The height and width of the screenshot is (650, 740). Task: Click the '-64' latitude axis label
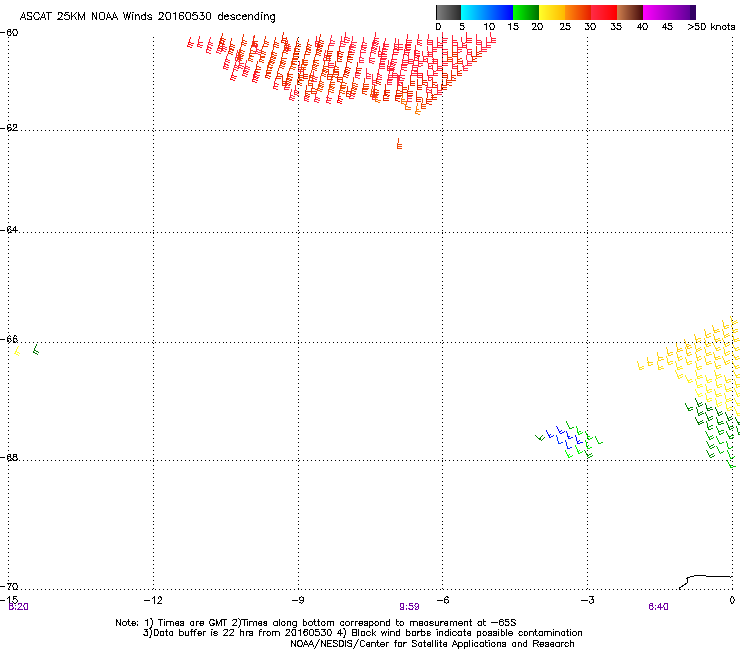coord(9,230)
